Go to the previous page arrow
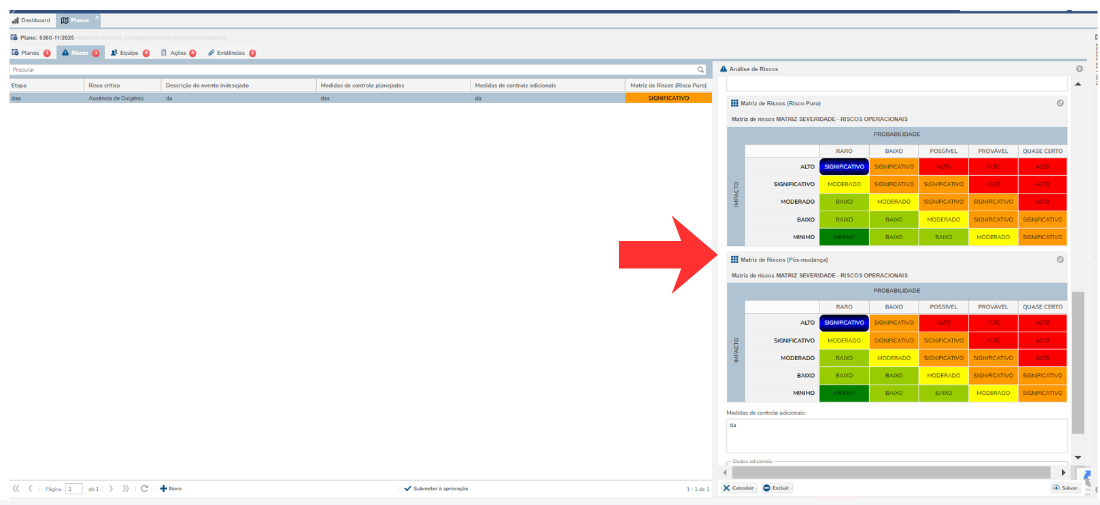The height and width of the screenshot is (505, 1100). tap(30, 488)
